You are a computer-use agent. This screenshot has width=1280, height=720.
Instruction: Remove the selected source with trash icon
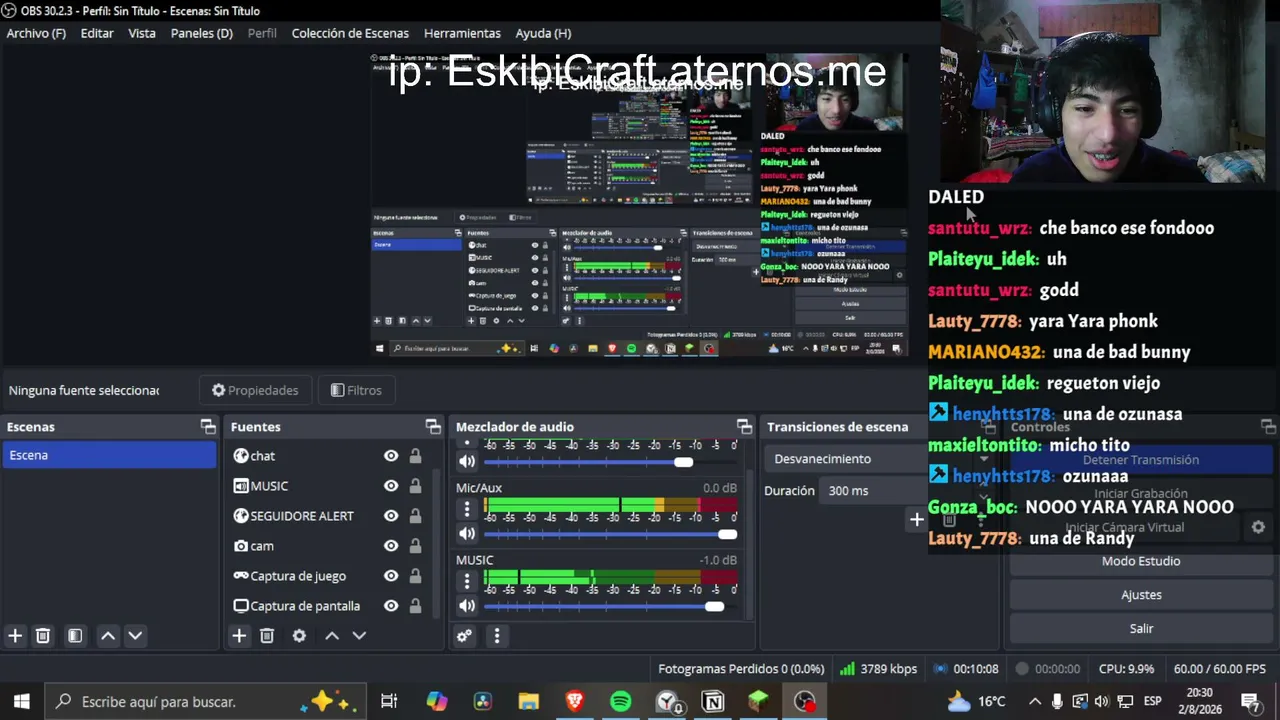(267, 636)
